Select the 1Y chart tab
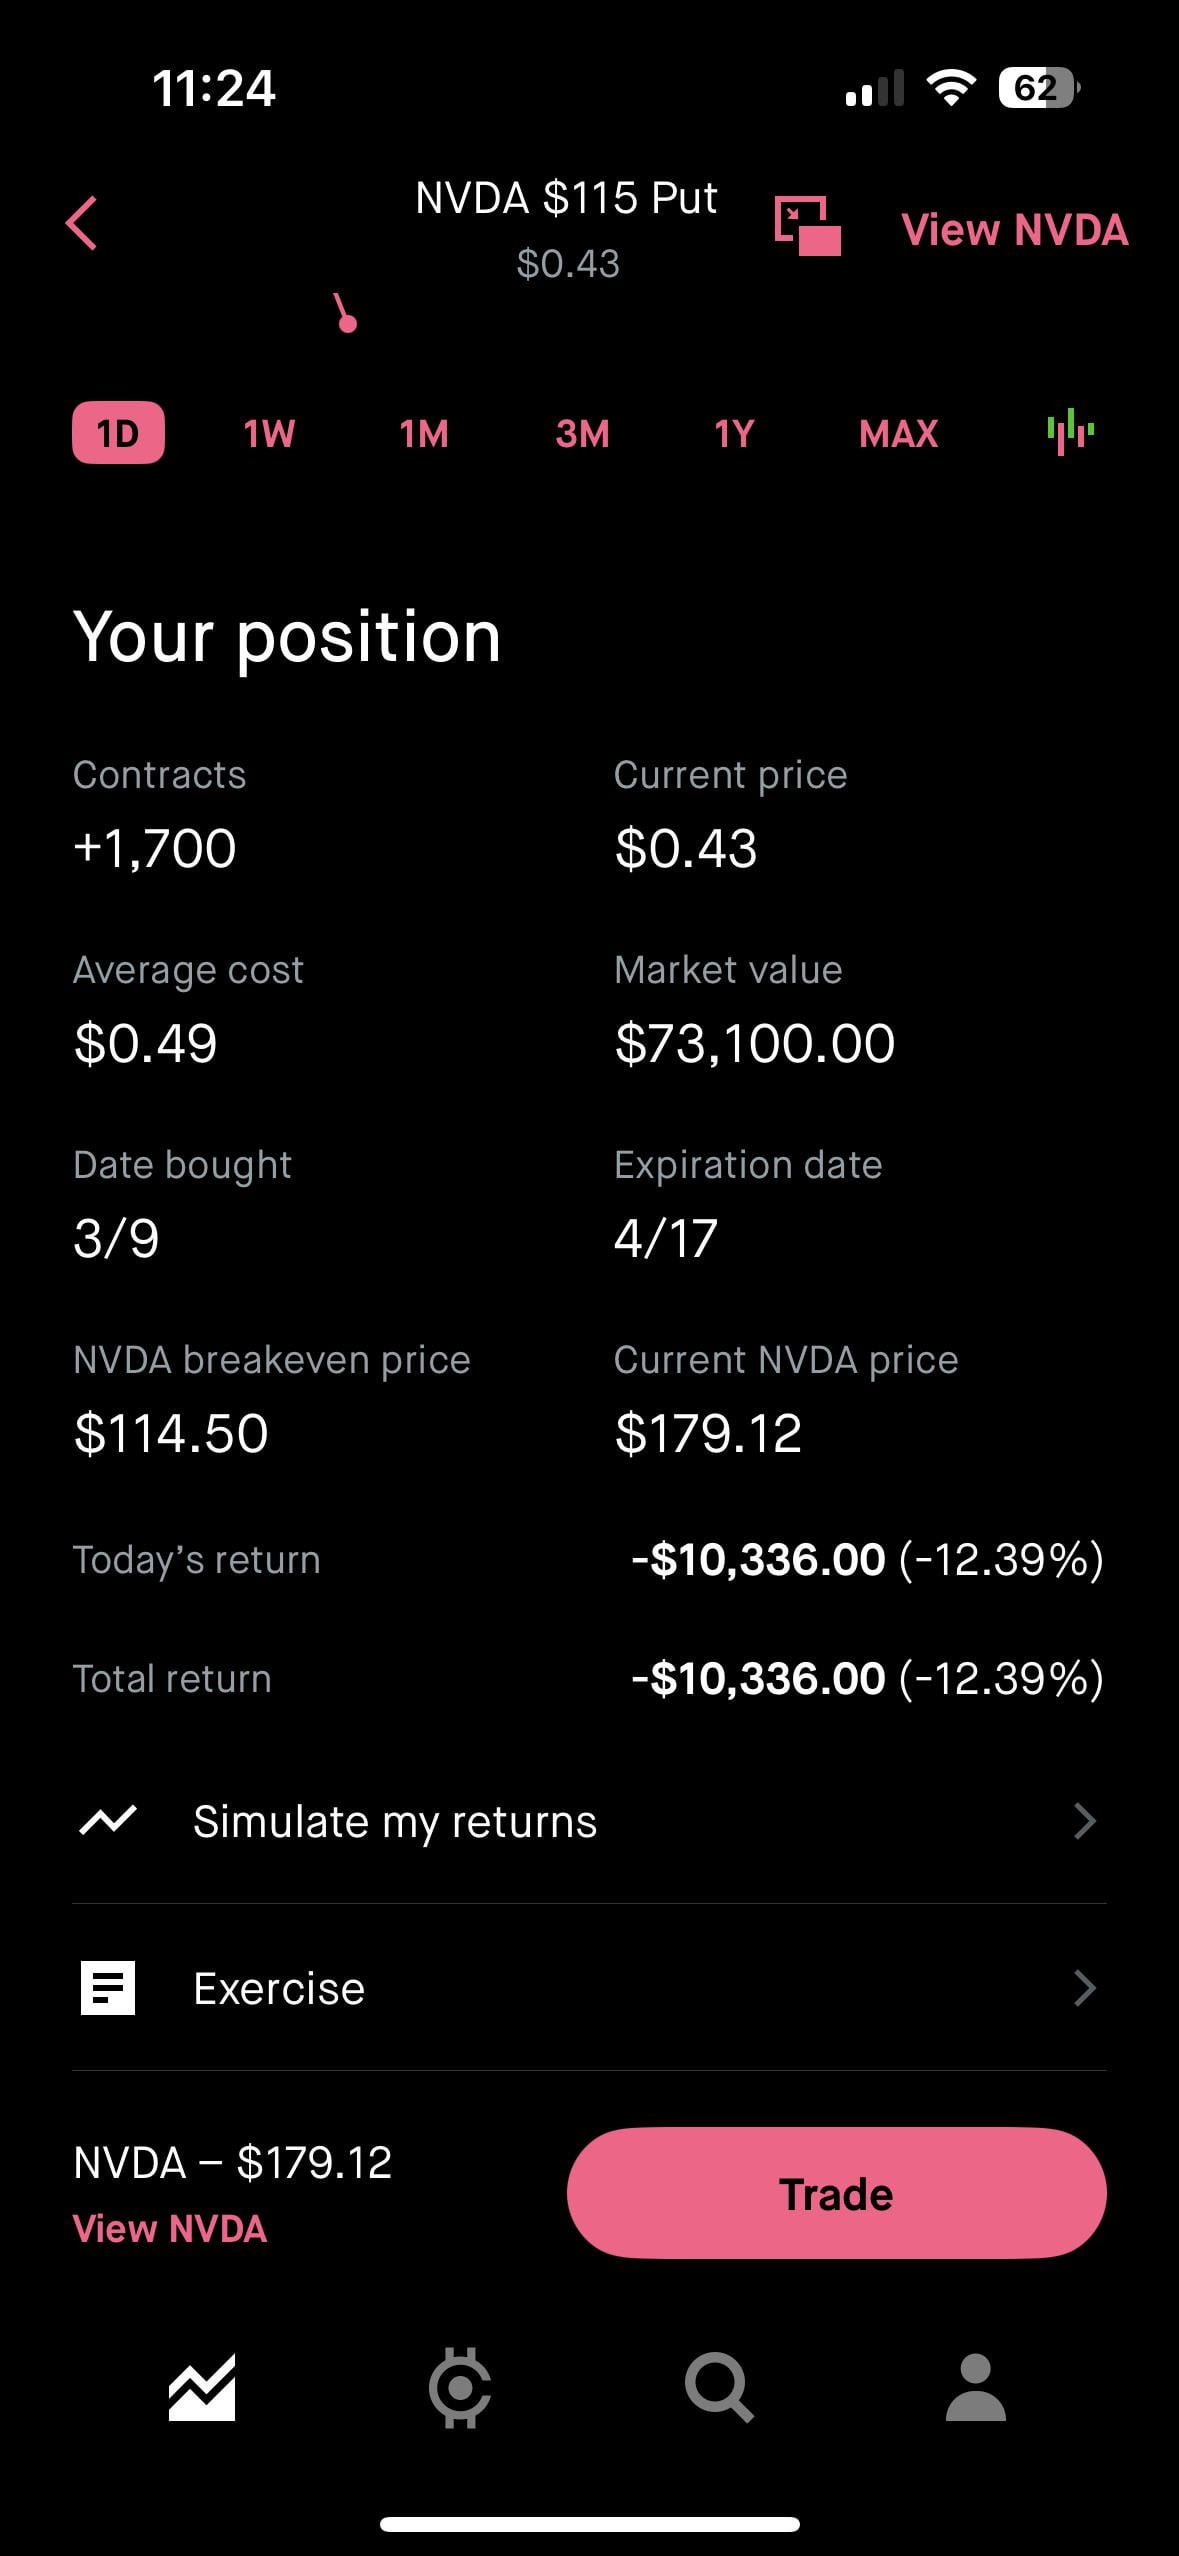1179x2556 pixels. point(734,434)
